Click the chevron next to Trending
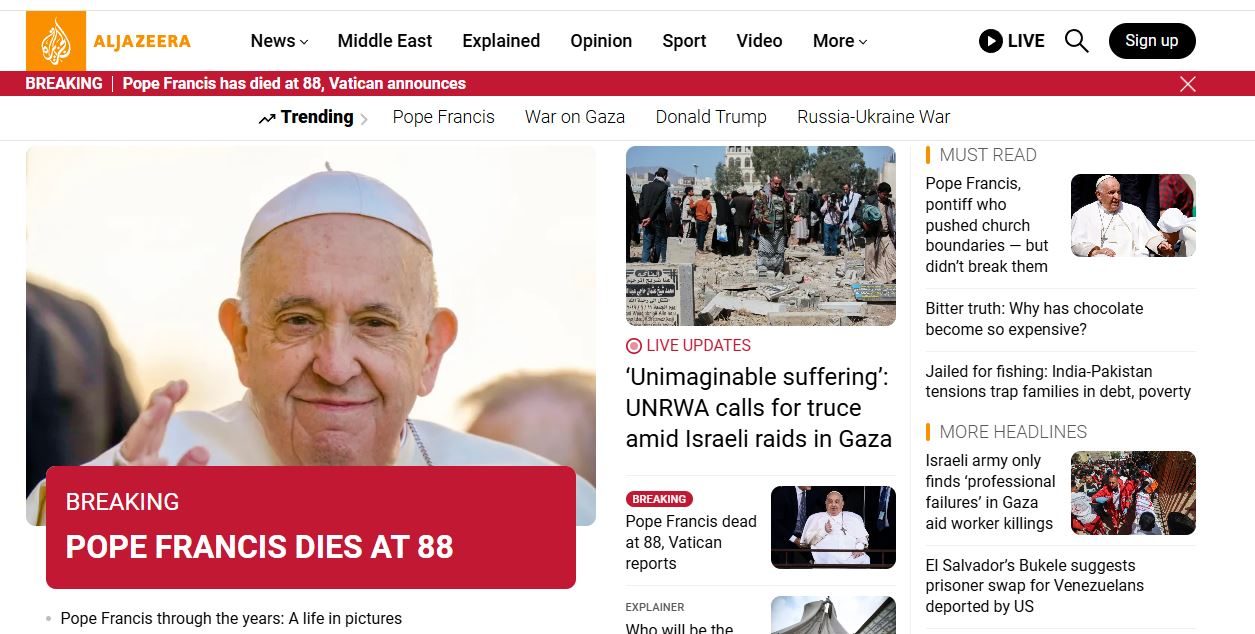1255x634 pixels. (364, 119)
